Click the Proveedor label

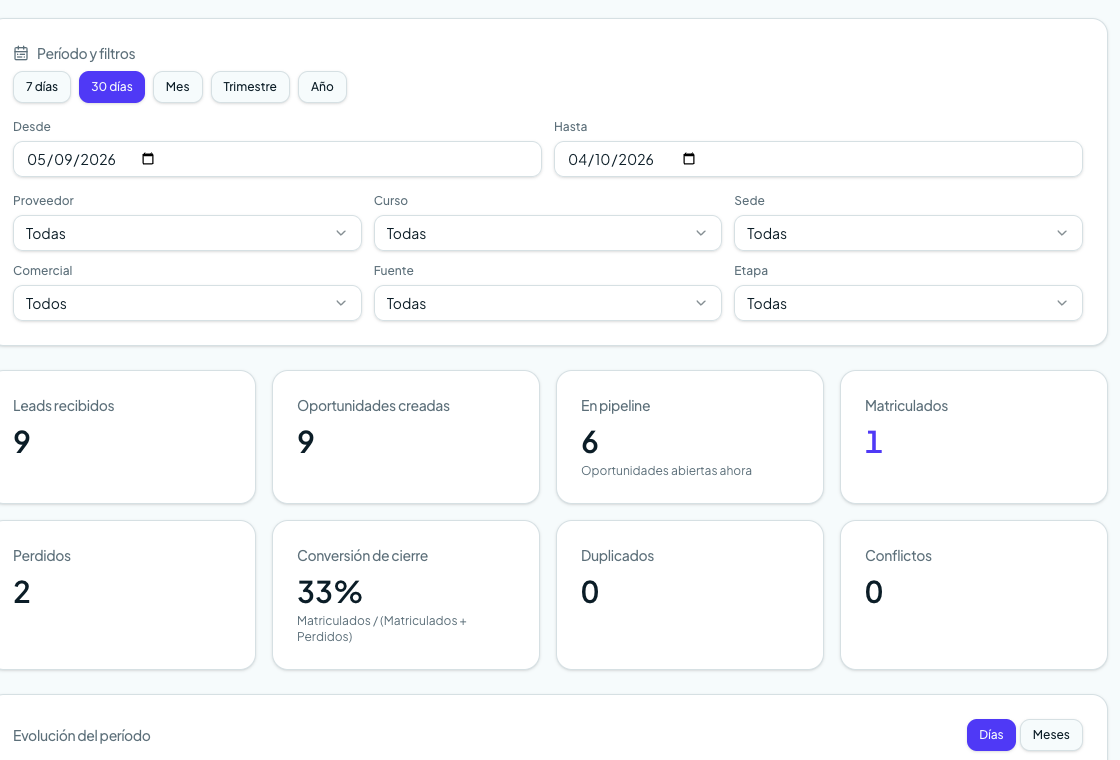click(x=44, y=201)
